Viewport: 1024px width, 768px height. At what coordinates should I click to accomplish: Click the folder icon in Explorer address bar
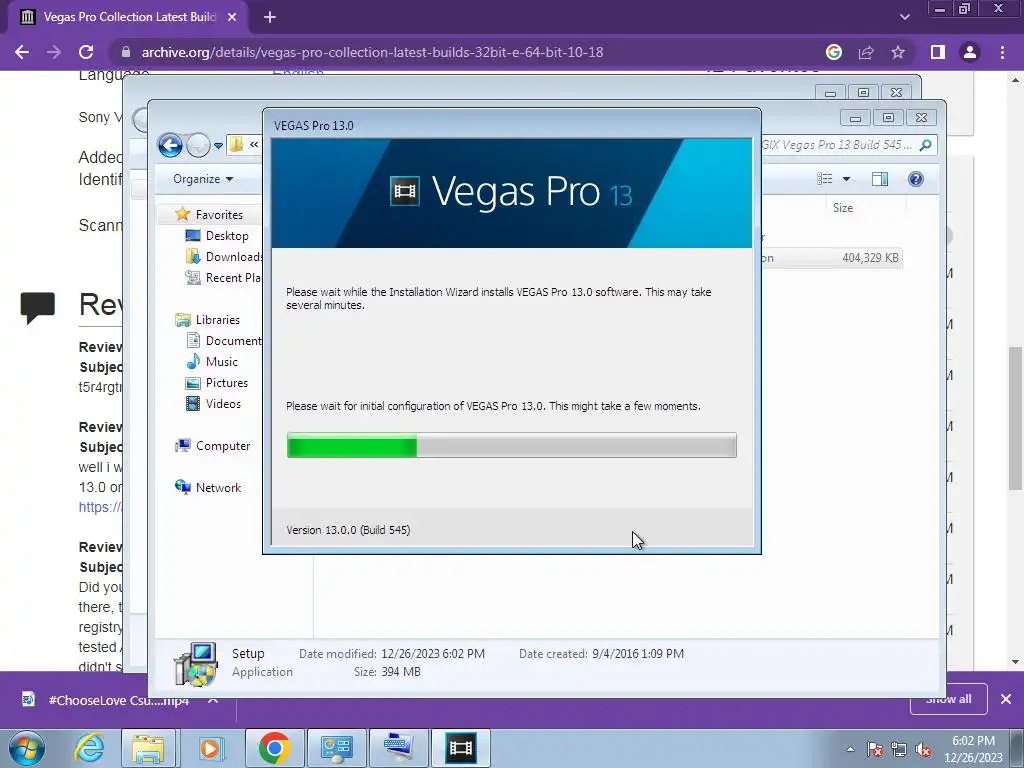pos(236,144)
